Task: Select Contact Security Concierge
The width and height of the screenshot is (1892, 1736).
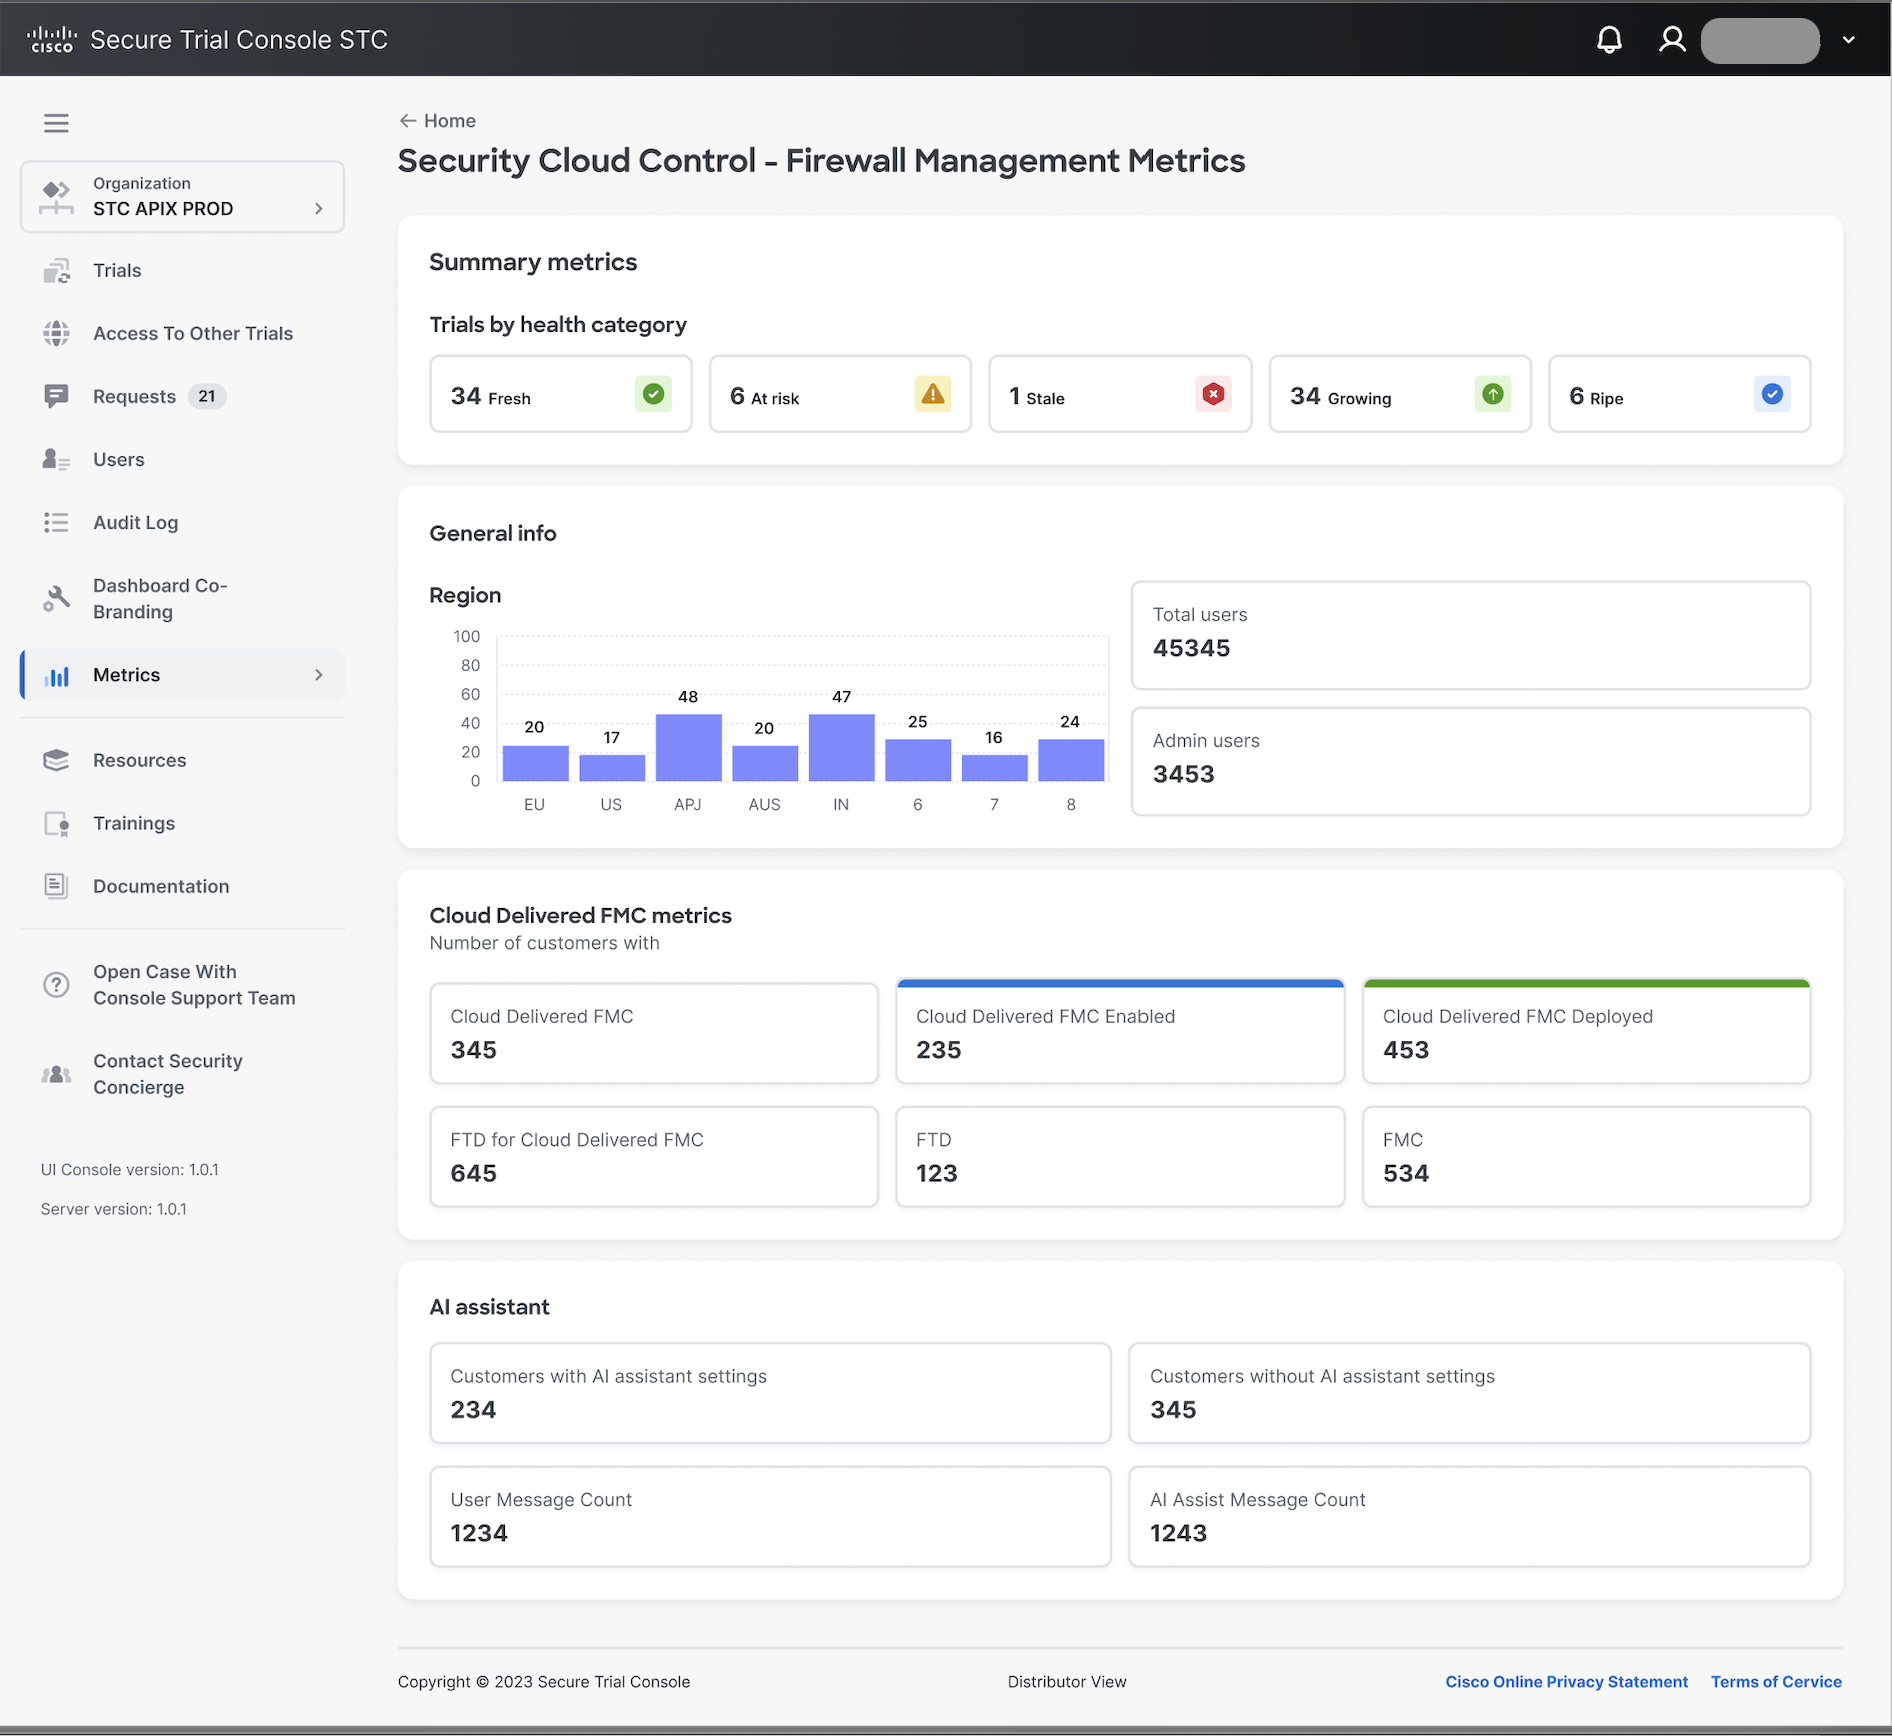Action: [x=168, y=1074]
